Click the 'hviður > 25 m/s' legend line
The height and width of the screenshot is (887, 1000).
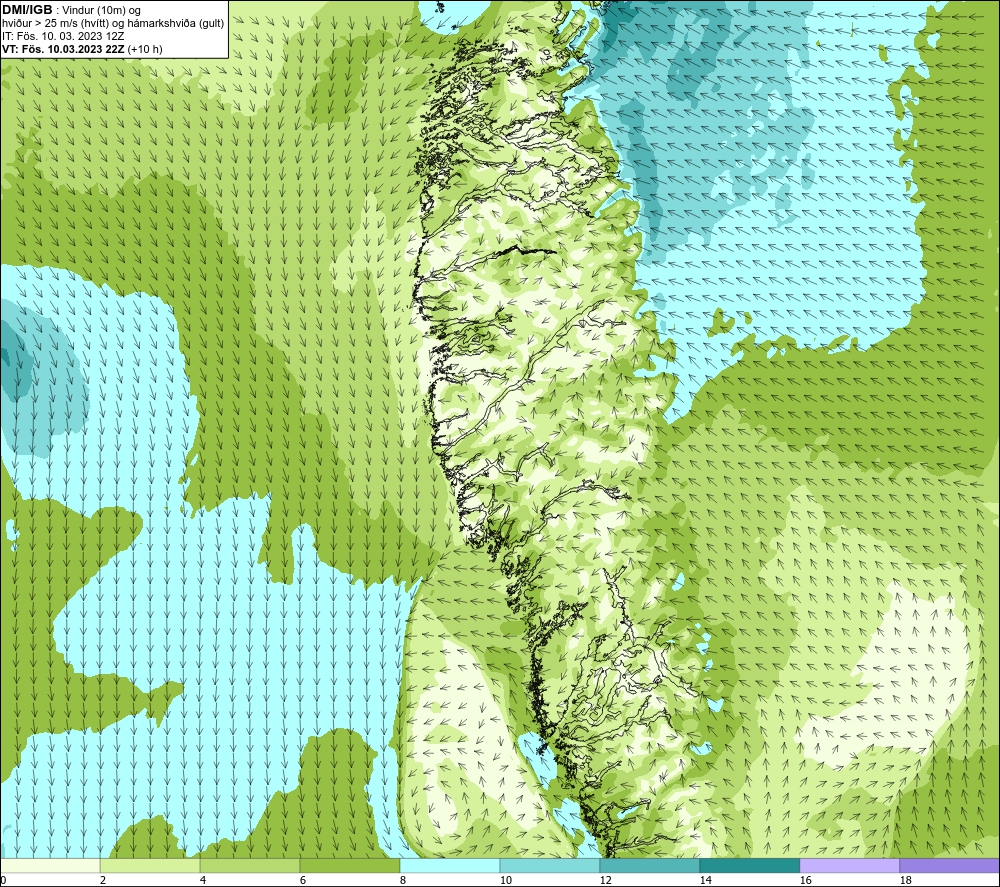point(113,24)
